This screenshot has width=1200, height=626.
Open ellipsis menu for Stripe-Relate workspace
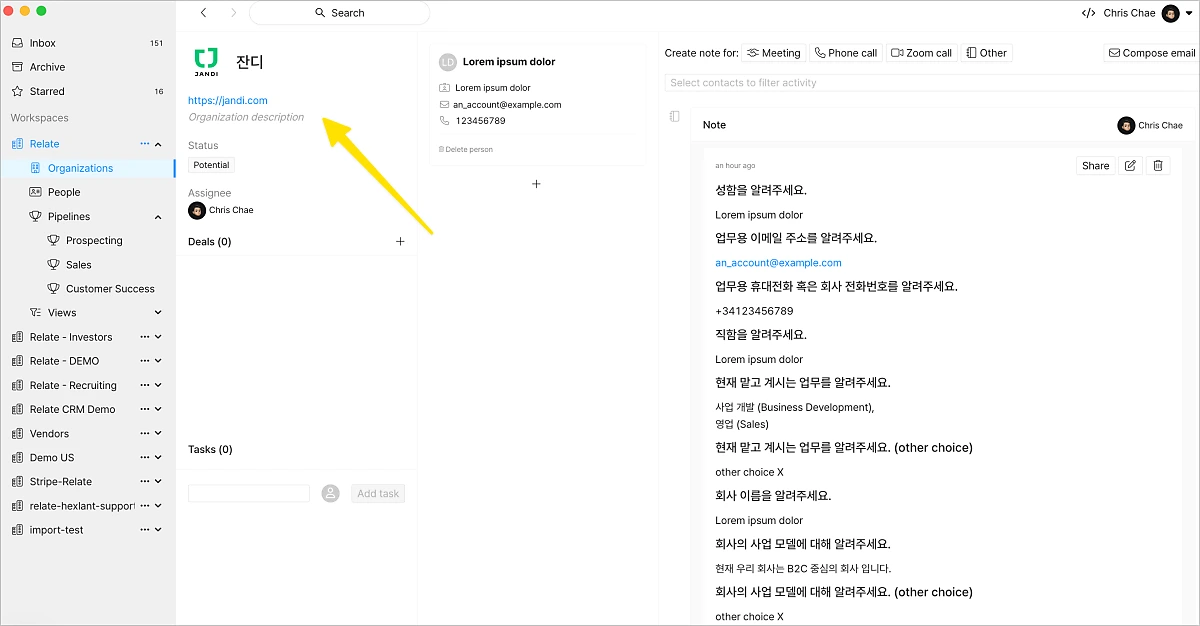(x=145, y=482)
